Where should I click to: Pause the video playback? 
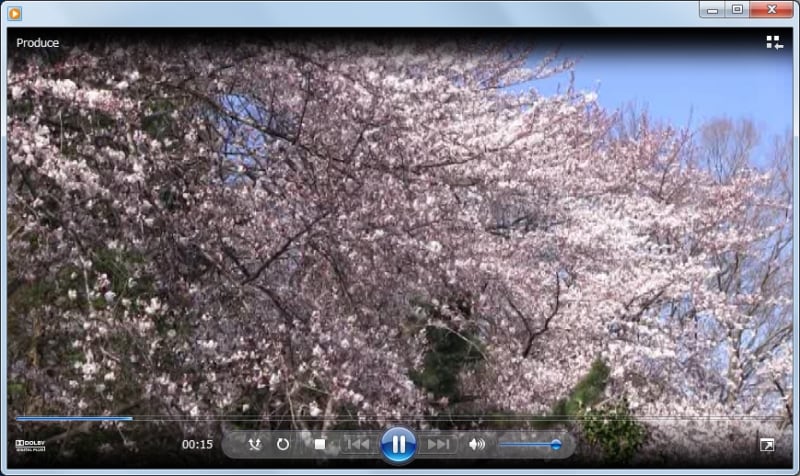point(398,444)
